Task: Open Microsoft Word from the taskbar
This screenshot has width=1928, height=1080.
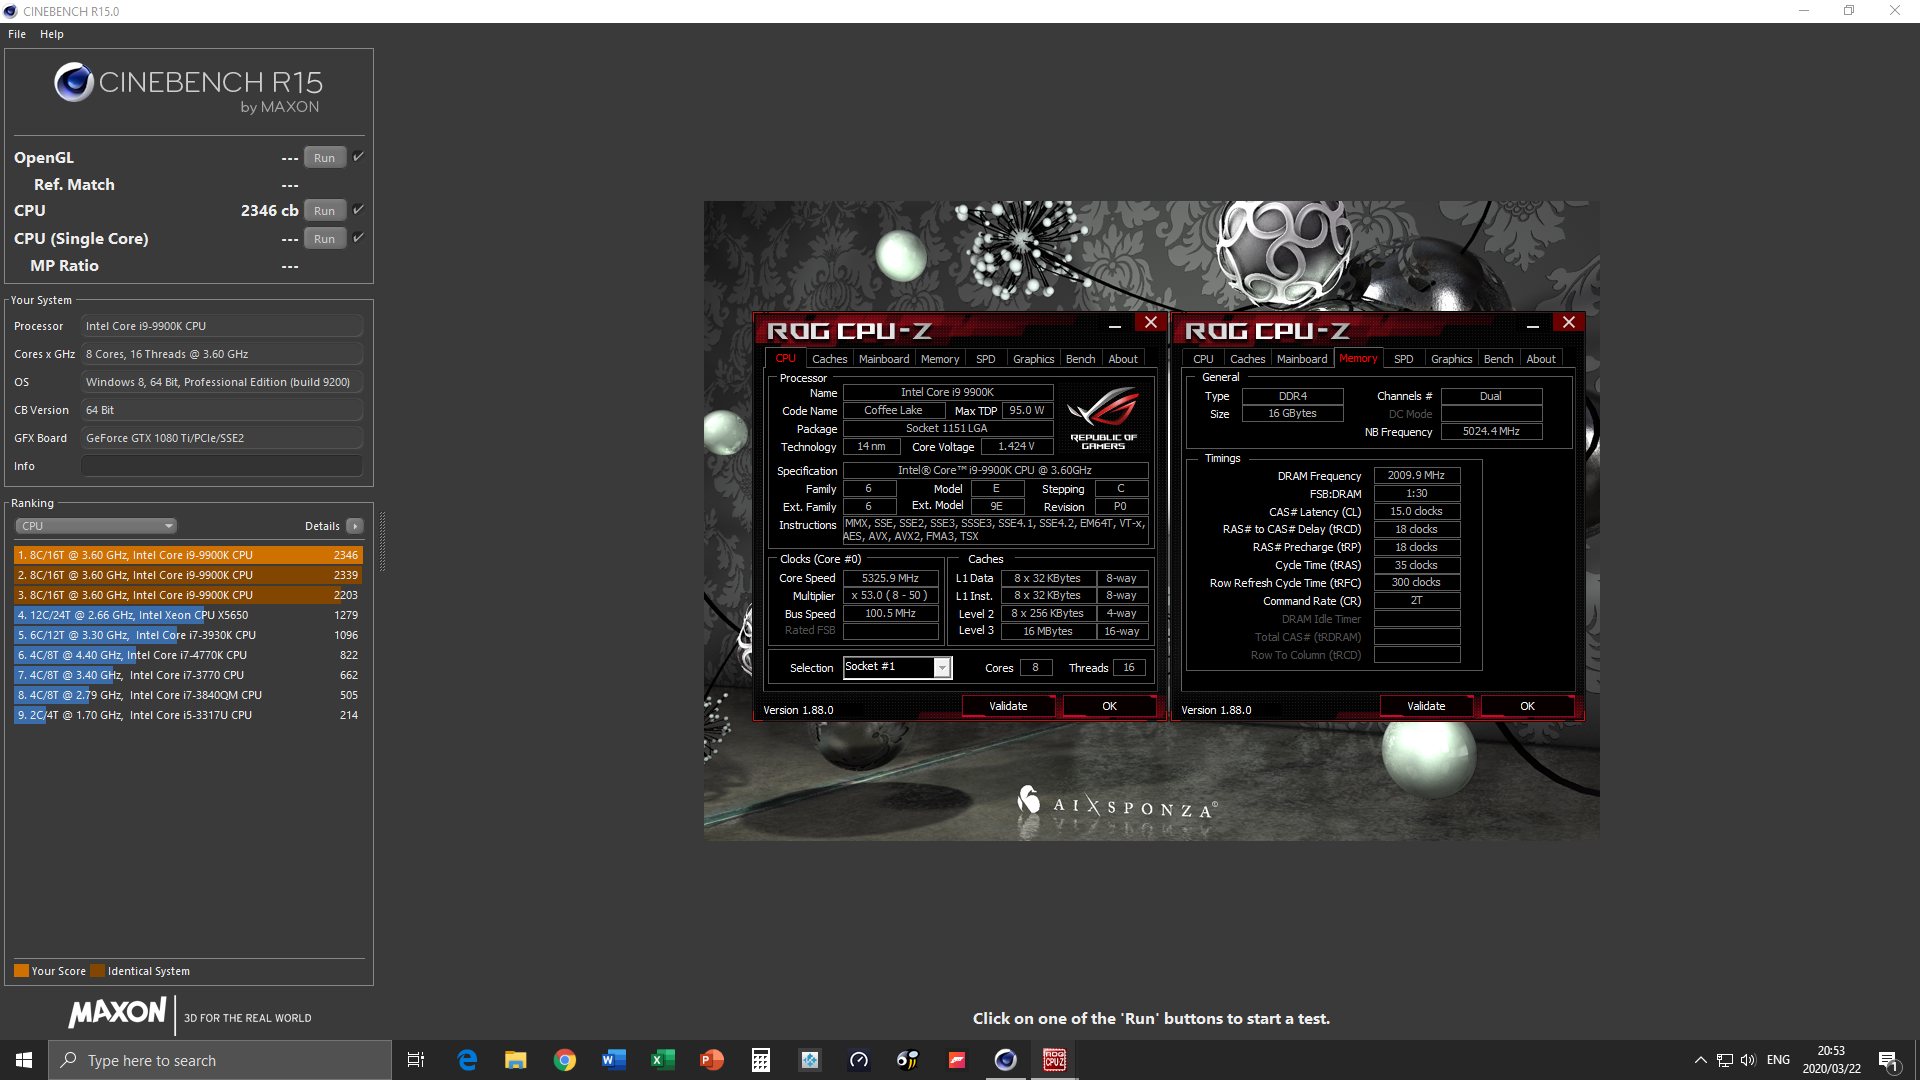Action: pos(614,1060)
